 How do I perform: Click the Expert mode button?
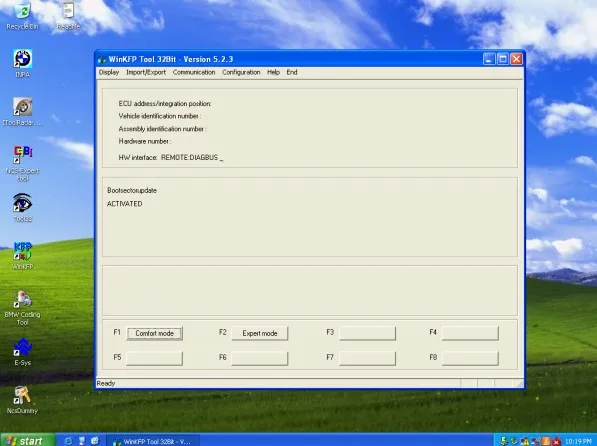pyautogui.click(x=260, y=333)
